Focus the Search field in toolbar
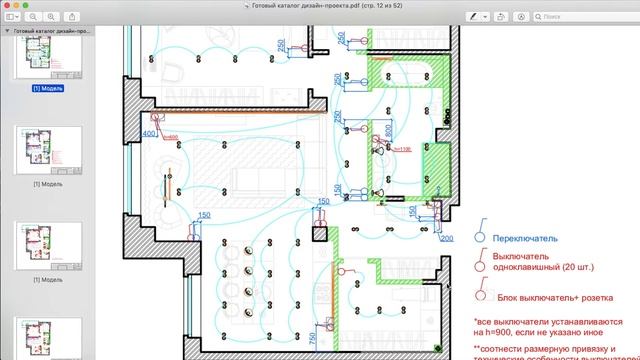This screenshot has width=640, height=360. [587, 17]
